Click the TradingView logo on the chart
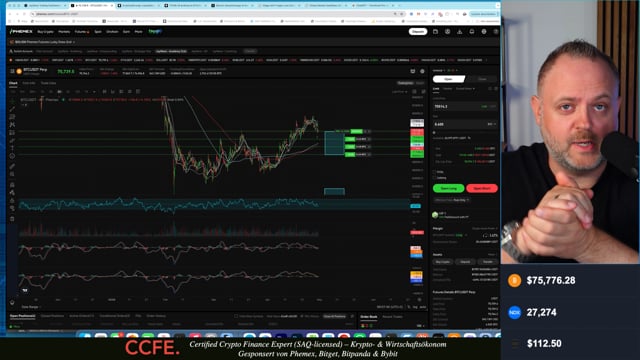Viewport: 640px width, 360px height. point(25,290)
